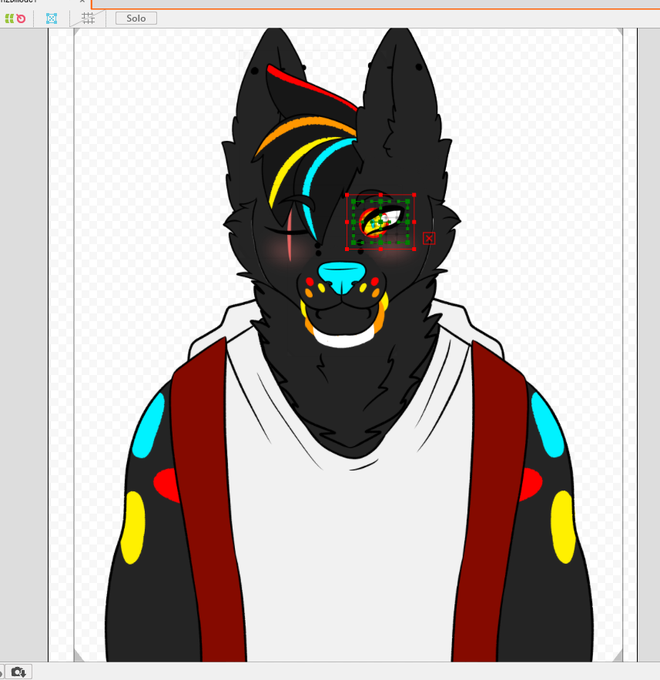Click the blue mesh bounding-box icon

point(51,18)
